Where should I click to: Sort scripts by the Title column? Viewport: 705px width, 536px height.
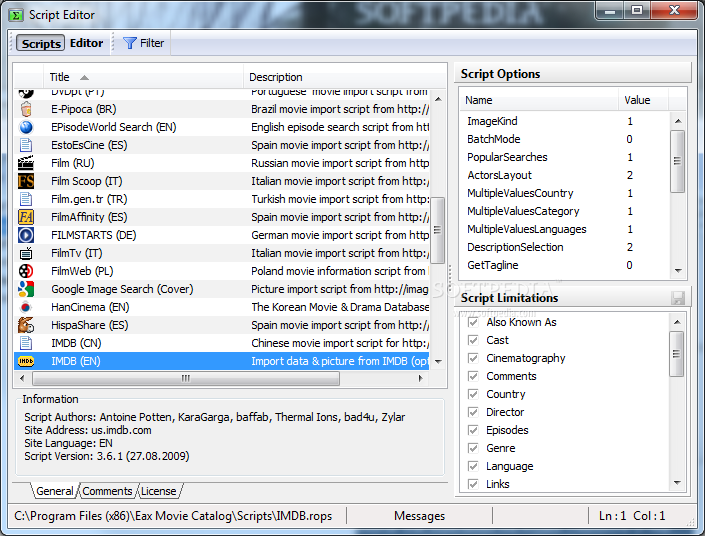click(143, 77)
